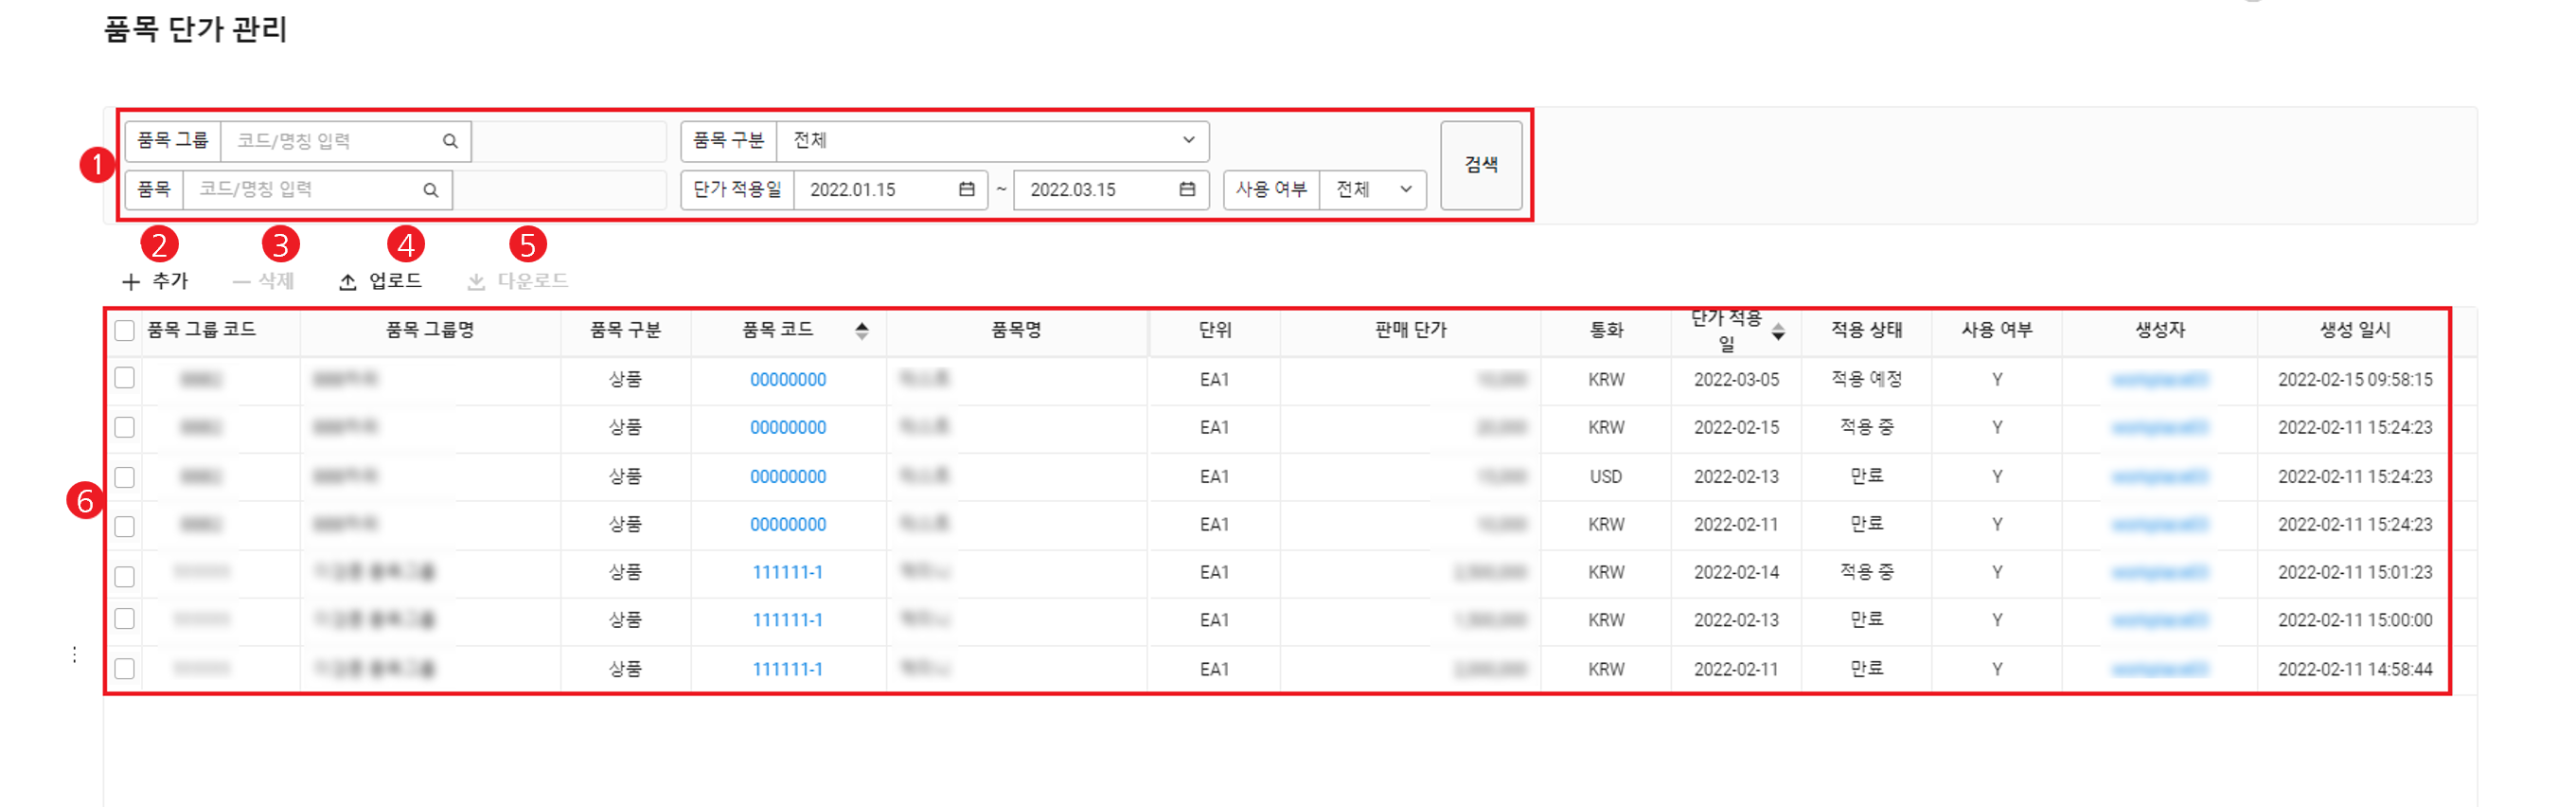This screenshot has height=807, width=2576.
Task: Check the first row checkbox
Action: [125, 378]
